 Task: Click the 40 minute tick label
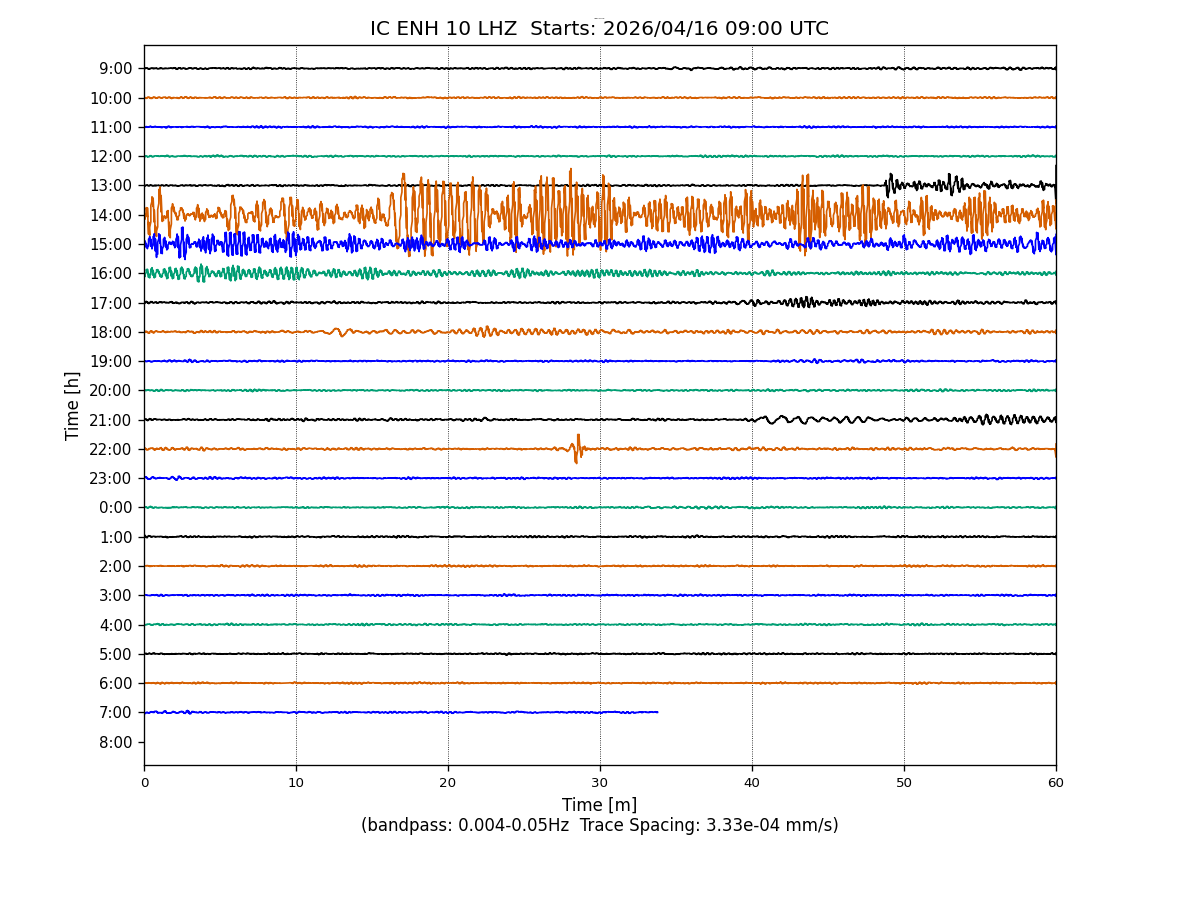(x=752, y=783)
